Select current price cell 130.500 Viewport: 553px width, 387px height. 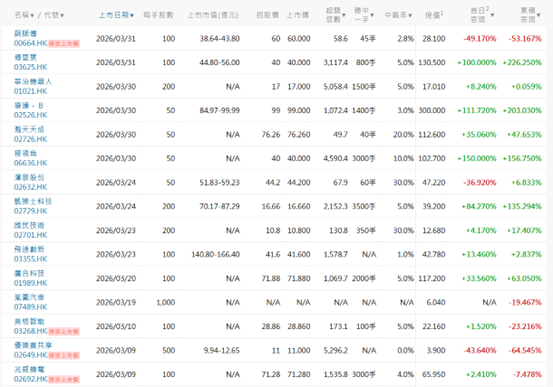432,63
